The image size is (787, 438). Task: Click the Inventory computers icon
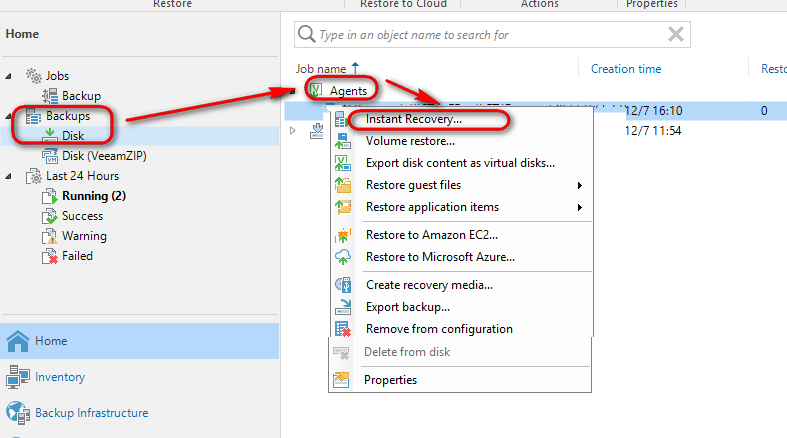(18, 377)
